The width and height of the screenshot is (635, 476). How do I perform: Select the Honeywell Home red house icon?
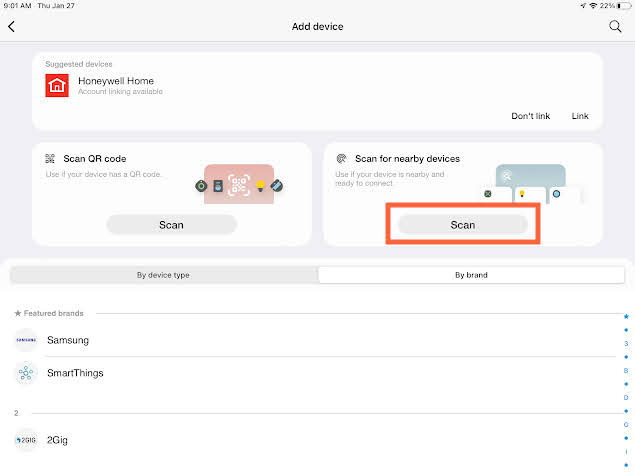[x=57, y=85]
